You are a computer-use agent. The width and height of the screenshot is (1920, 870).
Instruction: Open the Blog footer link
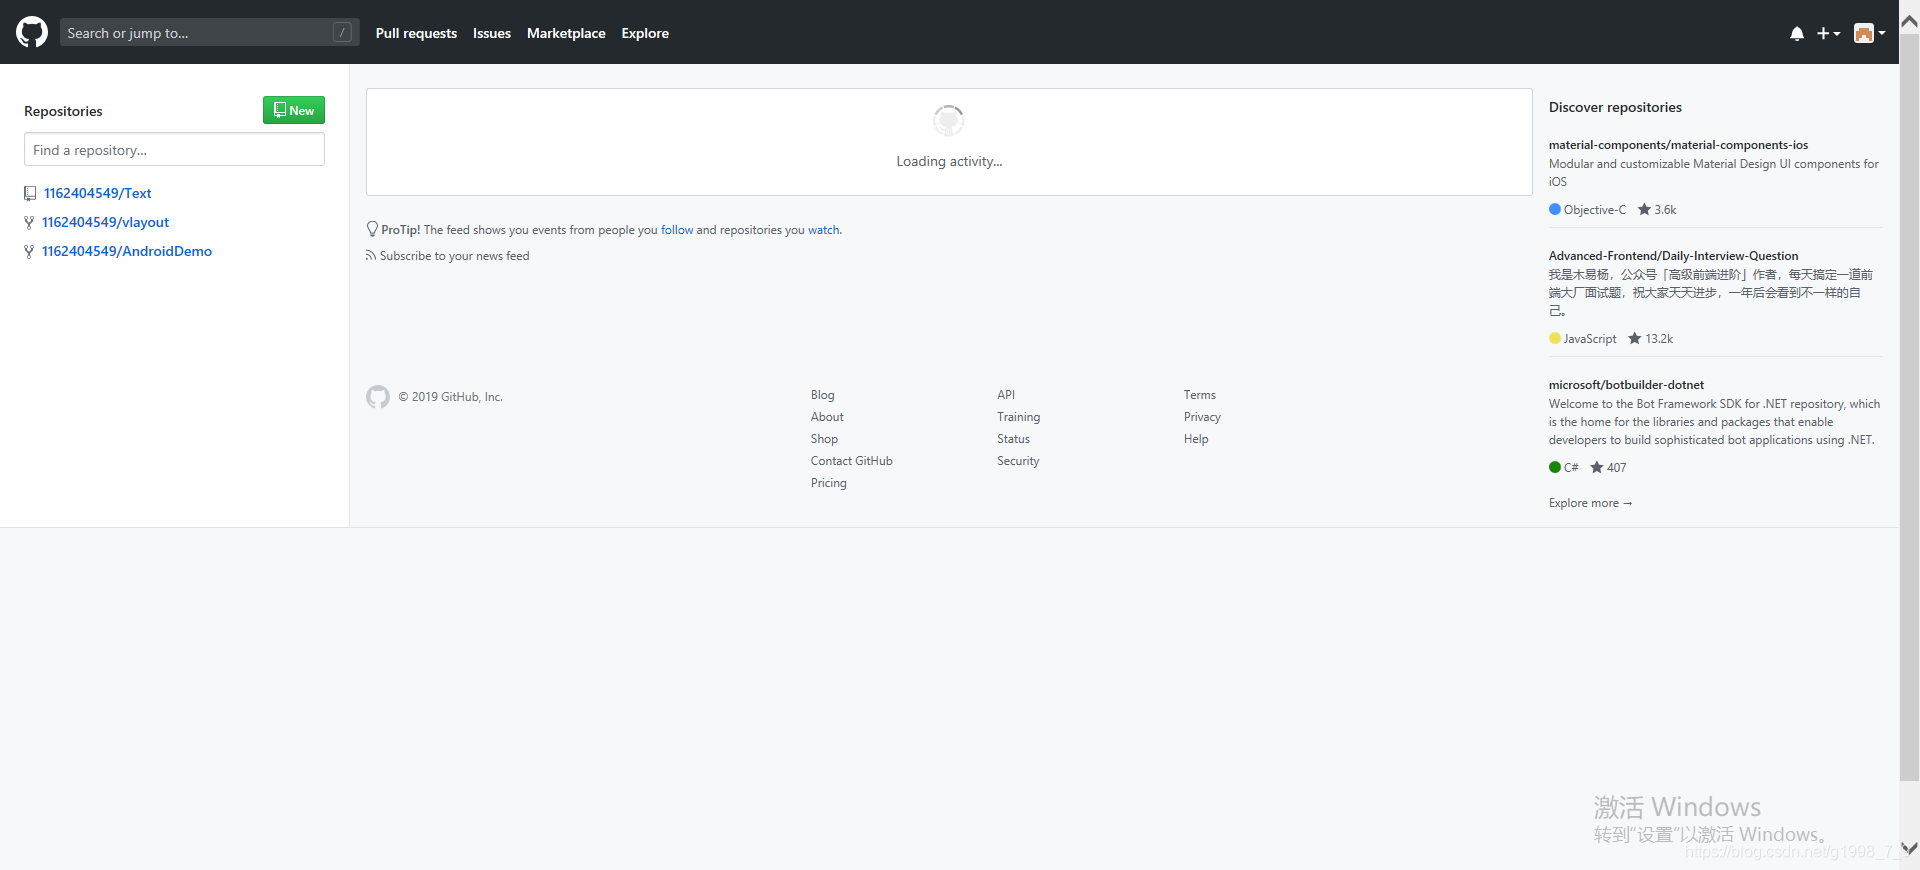(x=823, y=395)
